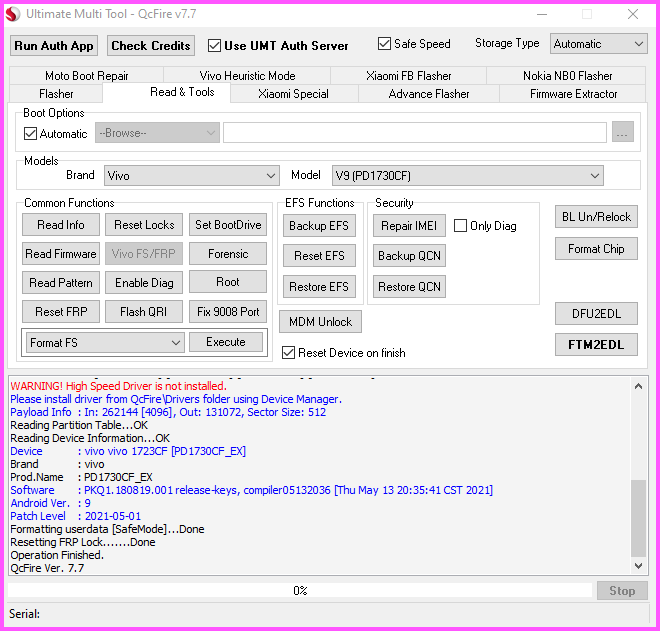The height and width of the screenshot is (631, 660).
Task: Open the Xiaomi Special tab
Action: point(293,93)
